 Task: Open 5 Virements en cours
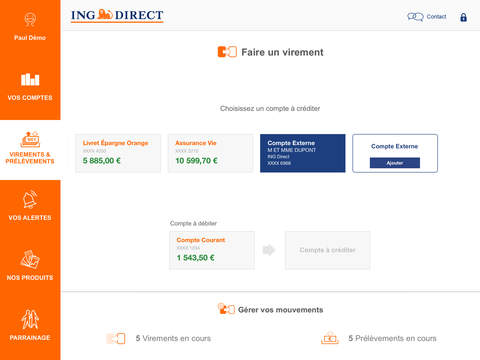tap(173, 338)
